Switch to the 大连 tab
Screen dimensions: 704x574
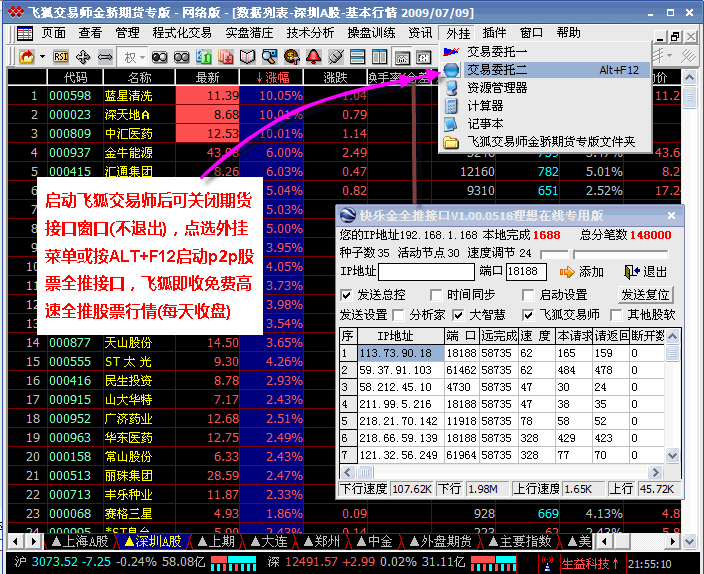[268, 541]
